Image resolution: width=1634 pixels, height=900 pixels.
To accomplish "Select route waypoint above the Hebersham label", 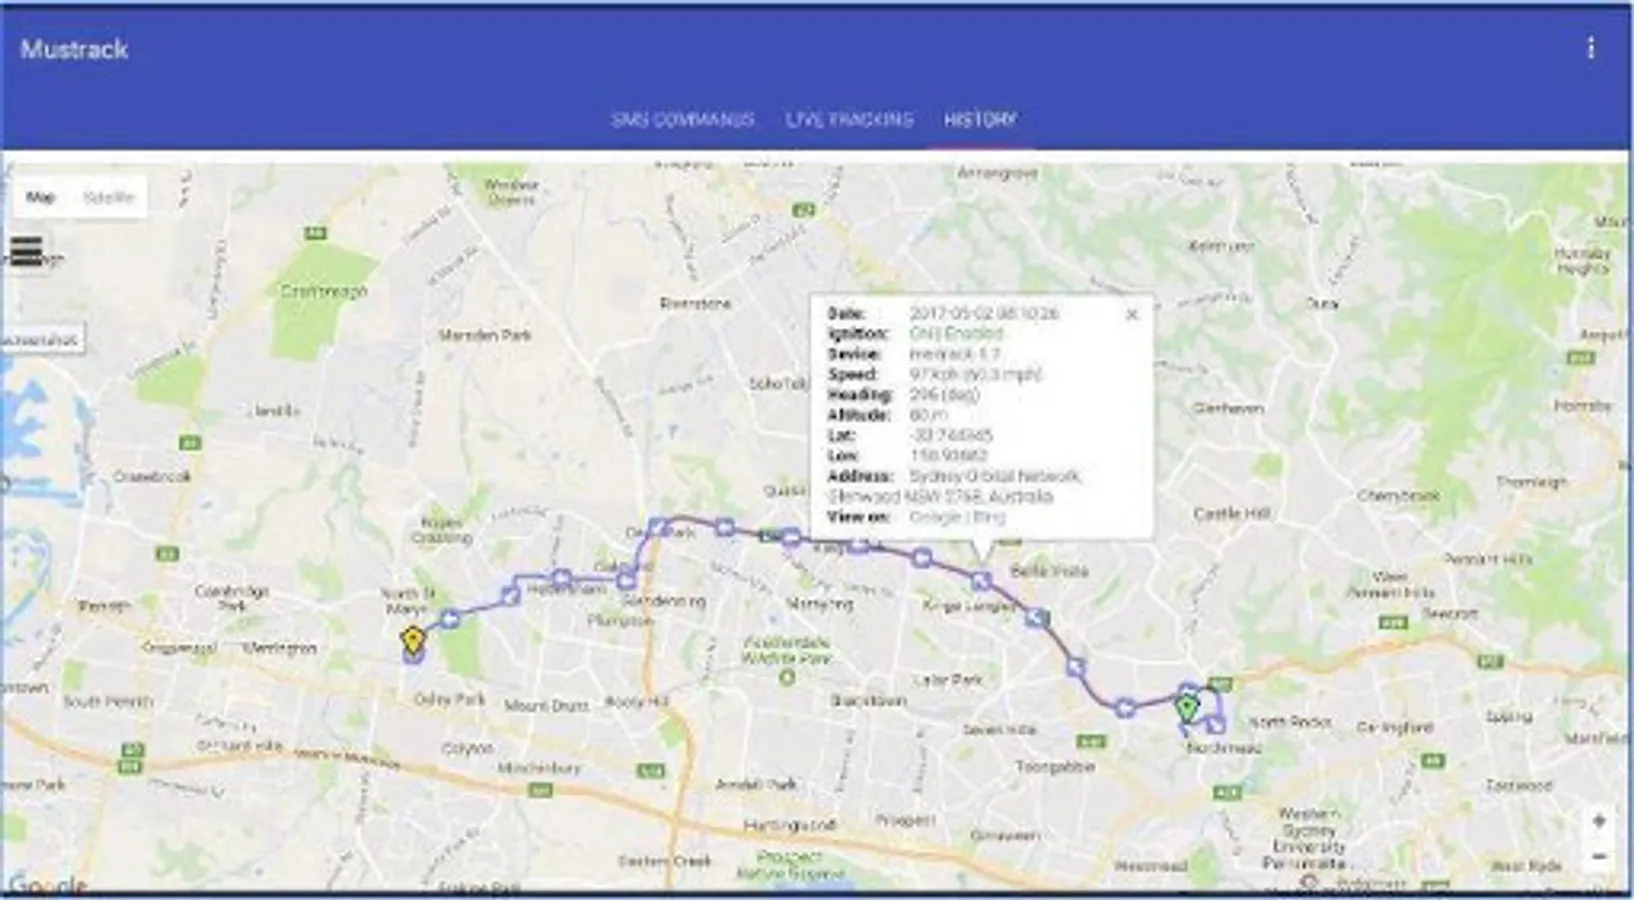I will pyautogui.click(x=562, y=578).
